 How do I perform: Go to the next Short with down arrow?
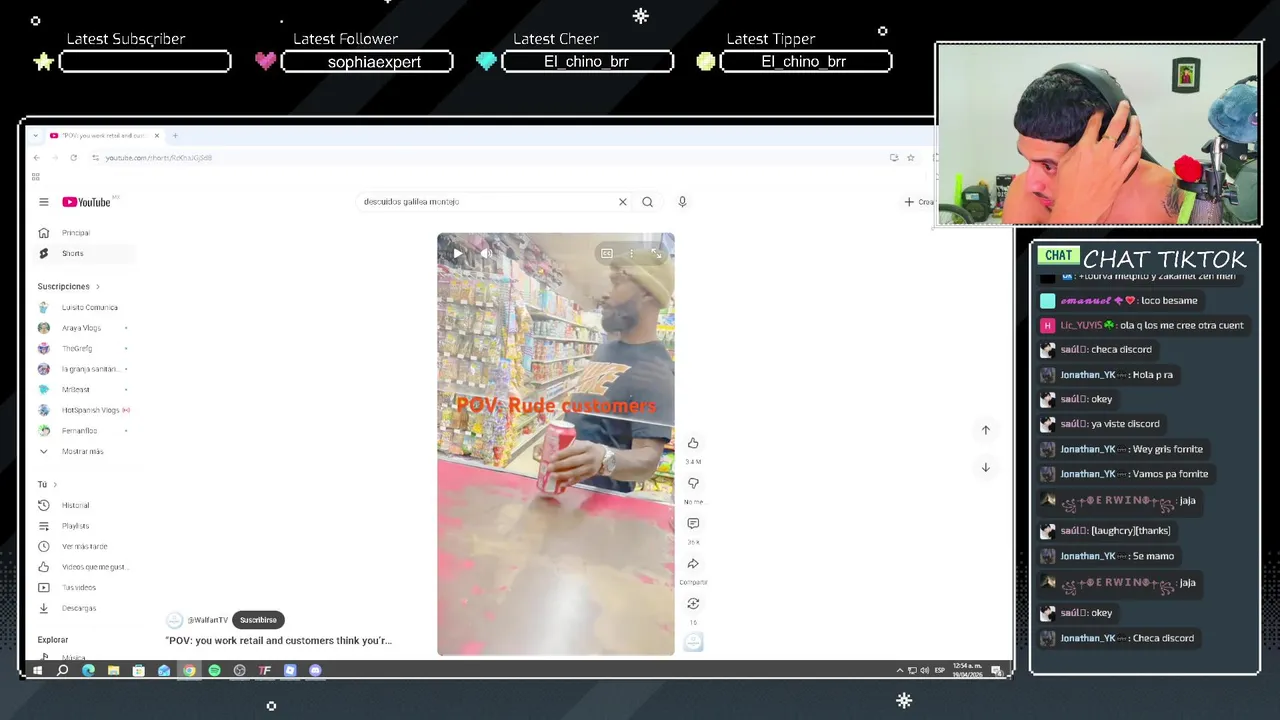click(x=985, y=467)
